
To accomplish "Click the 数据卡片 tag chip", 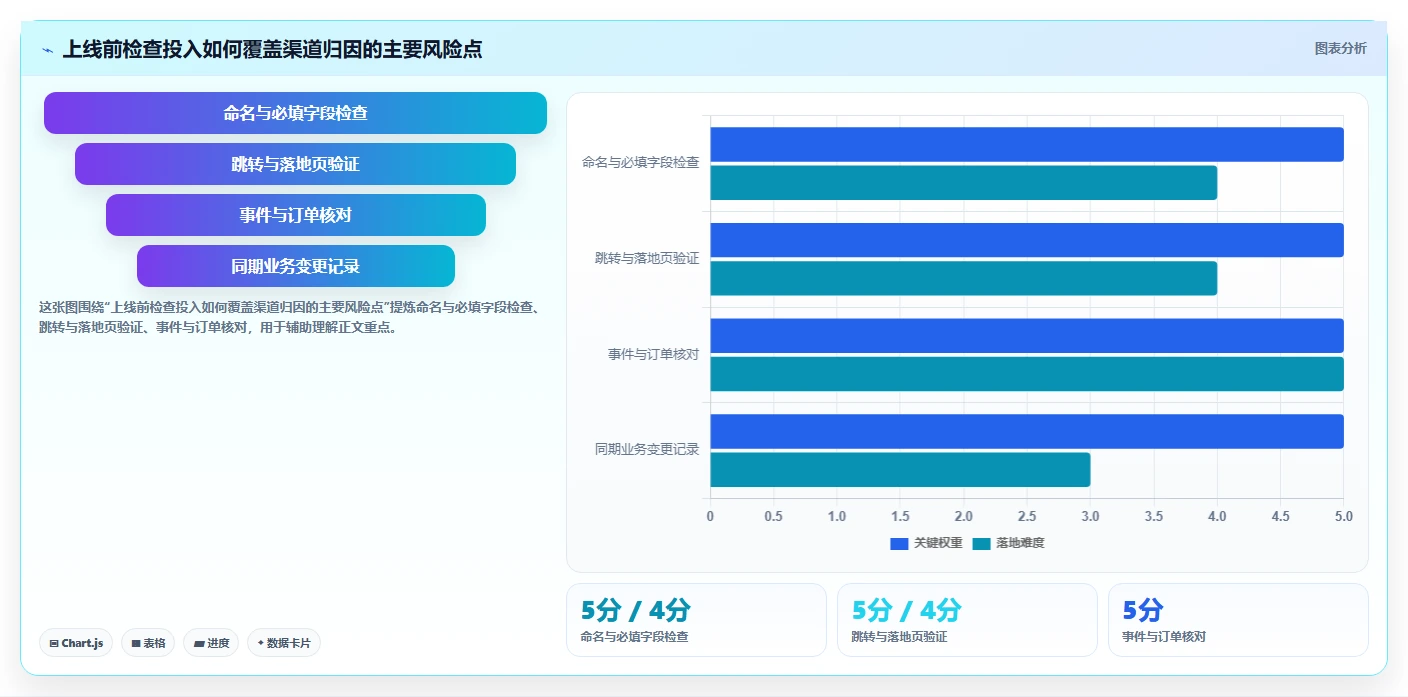I will click(x=284, y=643).
